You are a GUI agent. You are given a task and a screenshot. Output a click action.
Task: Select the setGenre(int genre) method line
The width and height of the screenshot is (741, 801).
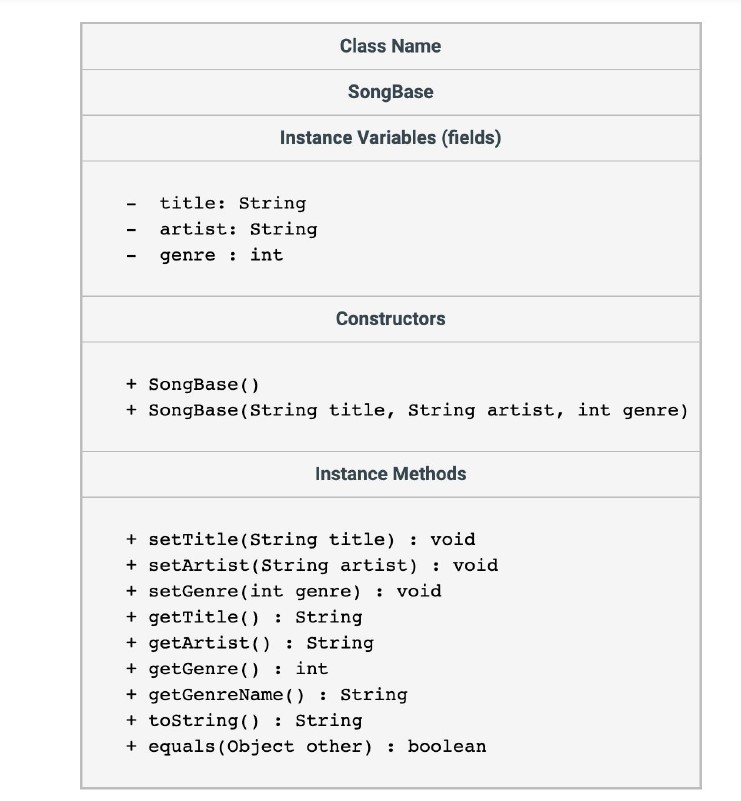pos(294,591)
